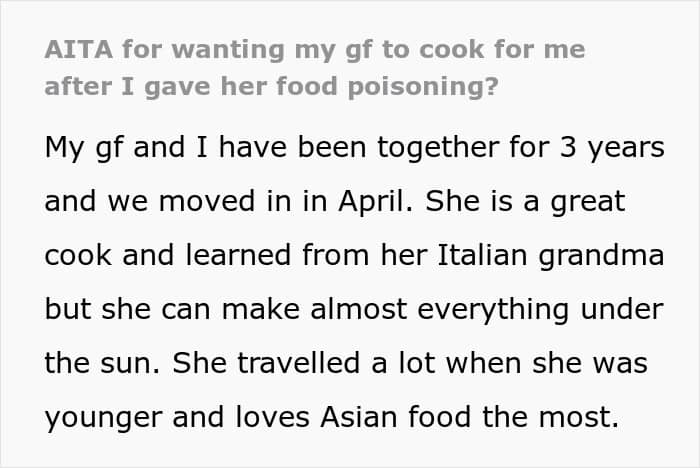The width and height of the screenshot is (700, 468).
Task: Click the post title beginning with AITA
Action: click(315, 68)
